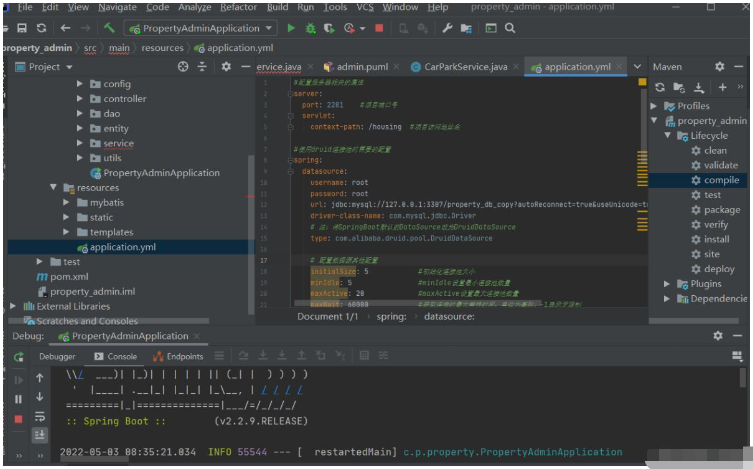Select the Console tab in the Debug panel
Screen dimensions: 753x469
click(x=115, y=356)
